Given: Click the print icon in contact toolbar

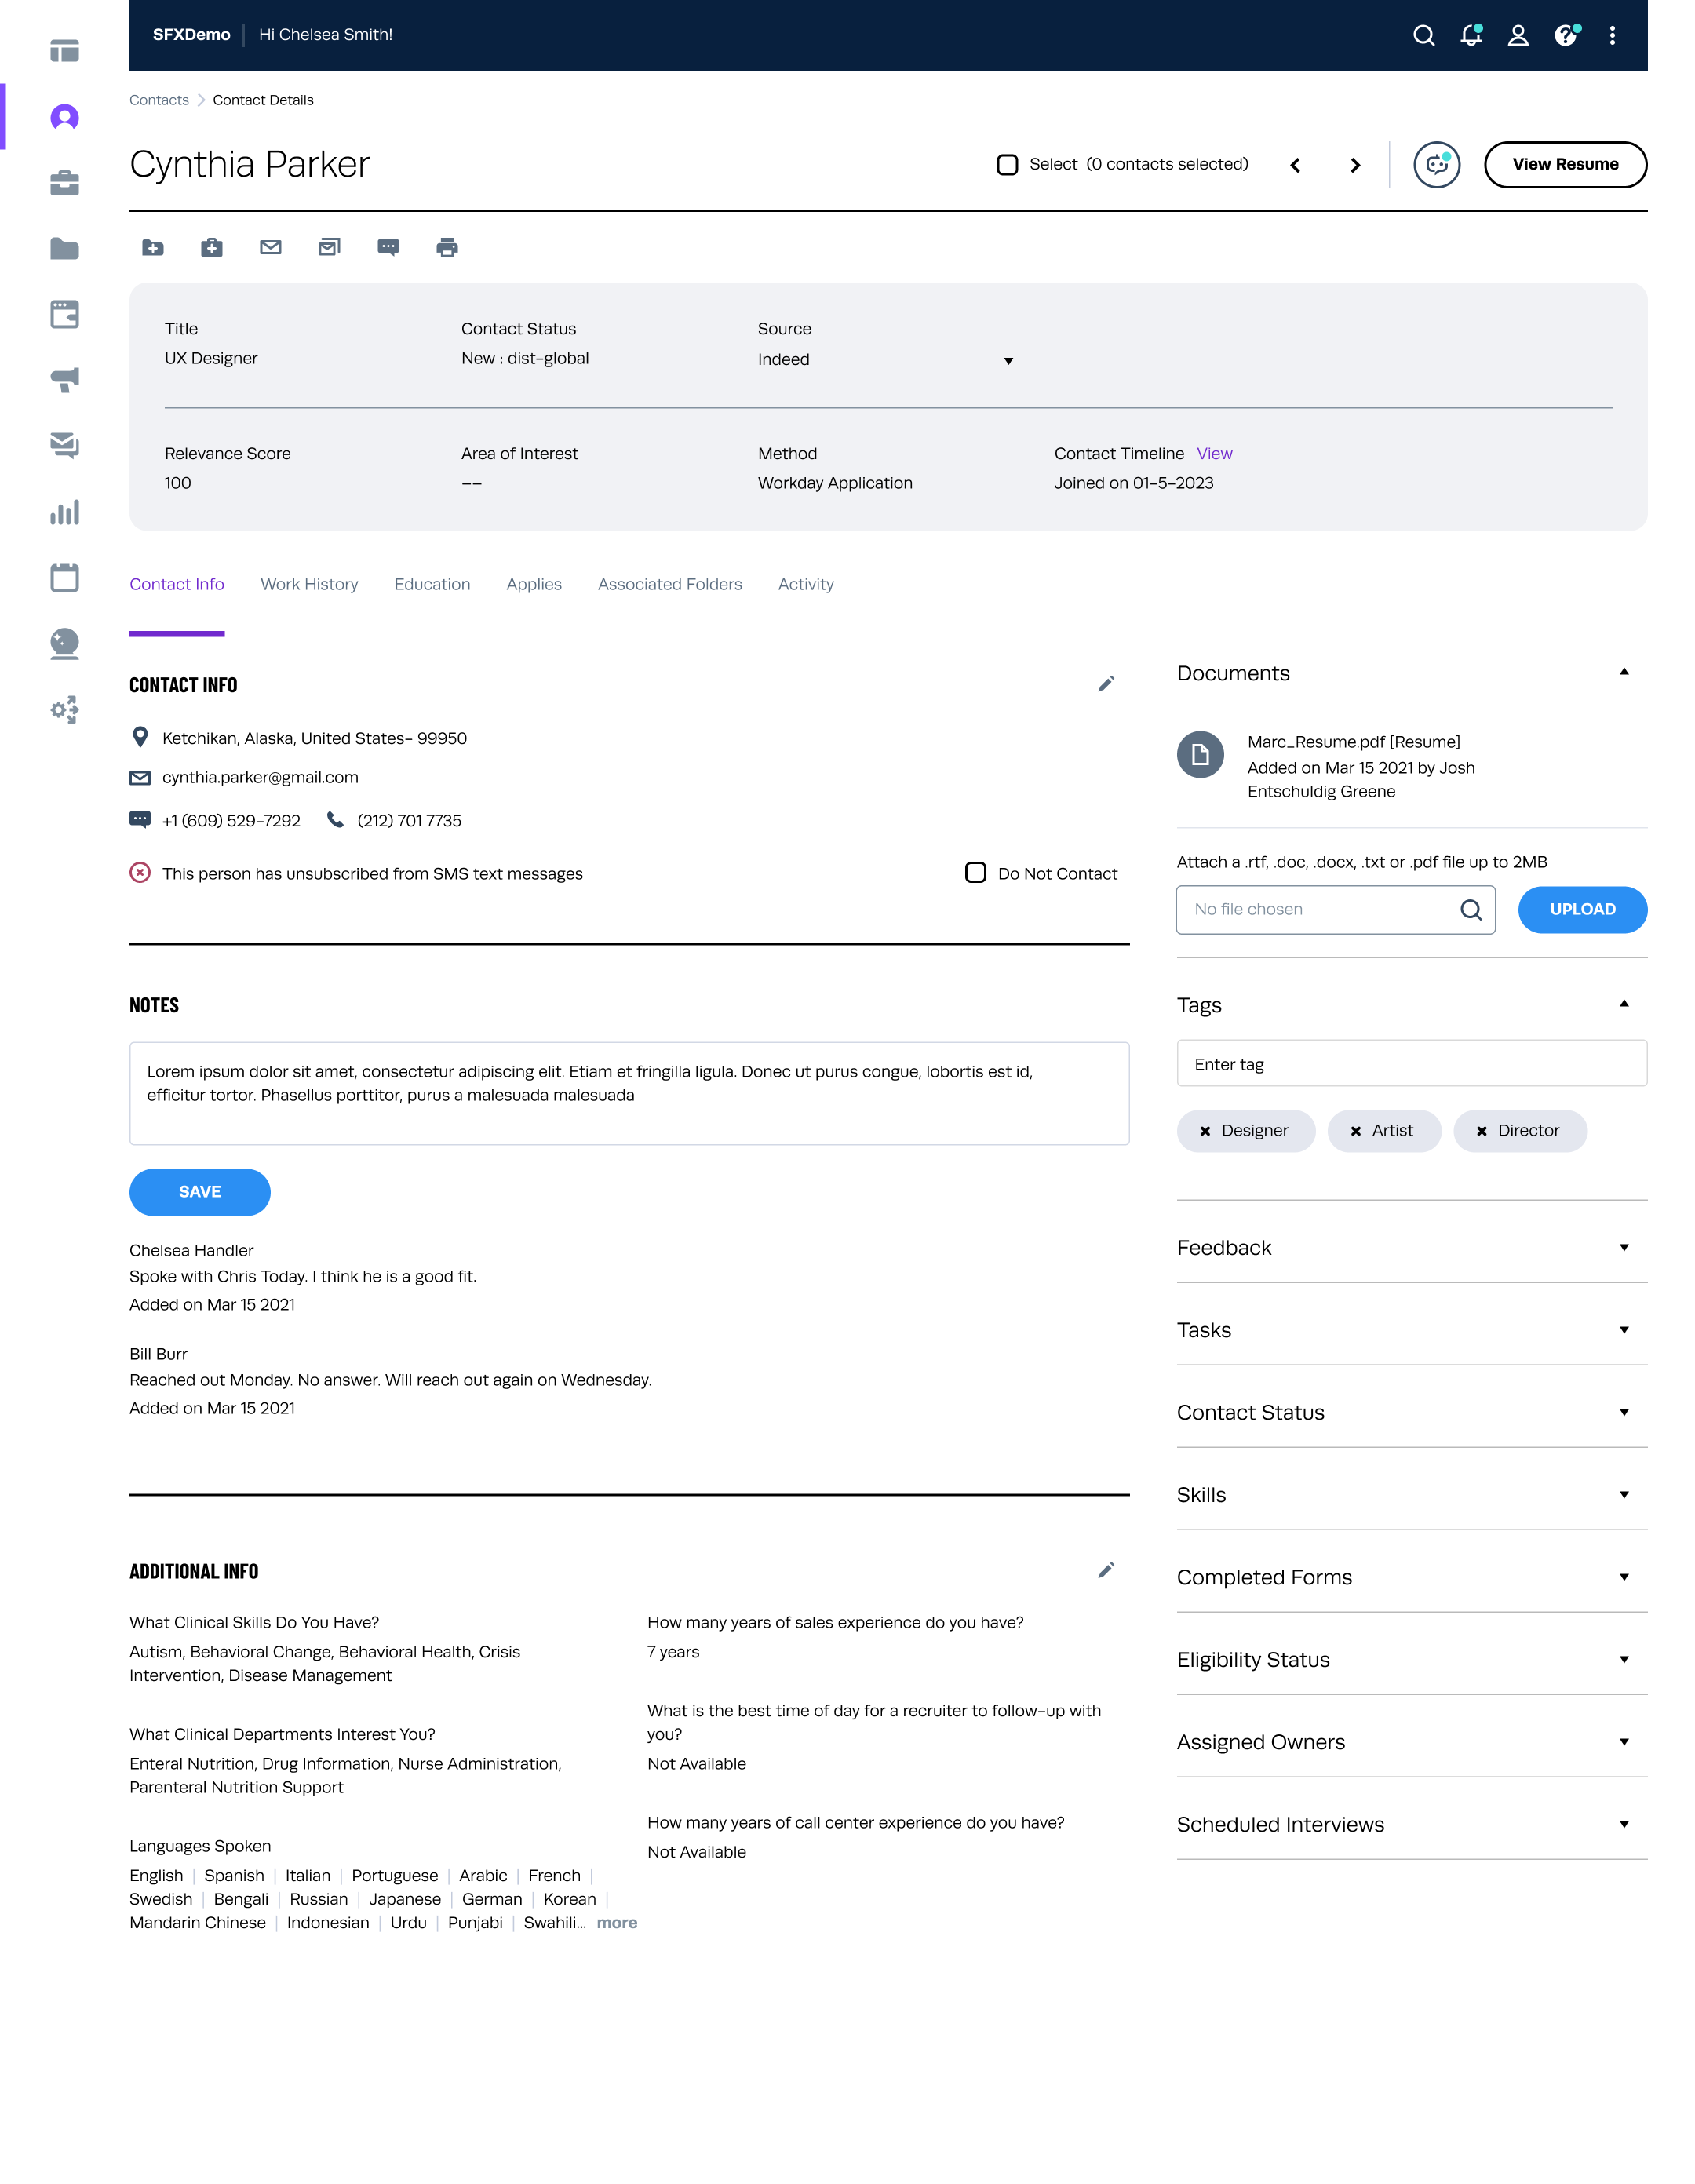Looking at the screenshot, I should coord(447,247).
